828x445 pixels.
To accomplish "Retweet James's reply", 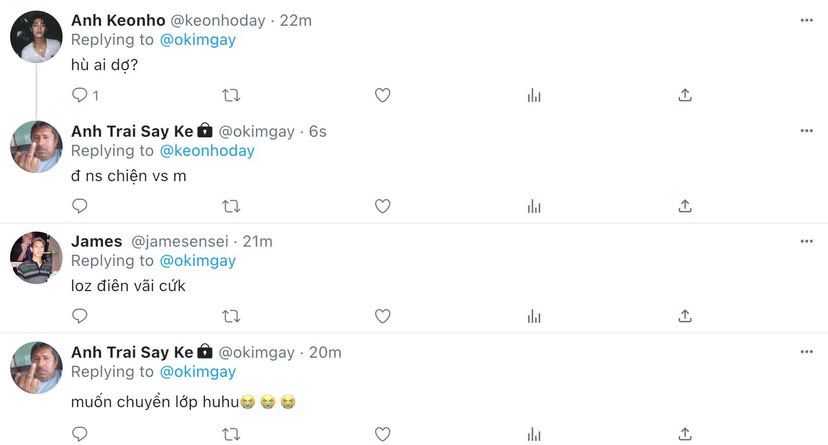I will [231, 316].
